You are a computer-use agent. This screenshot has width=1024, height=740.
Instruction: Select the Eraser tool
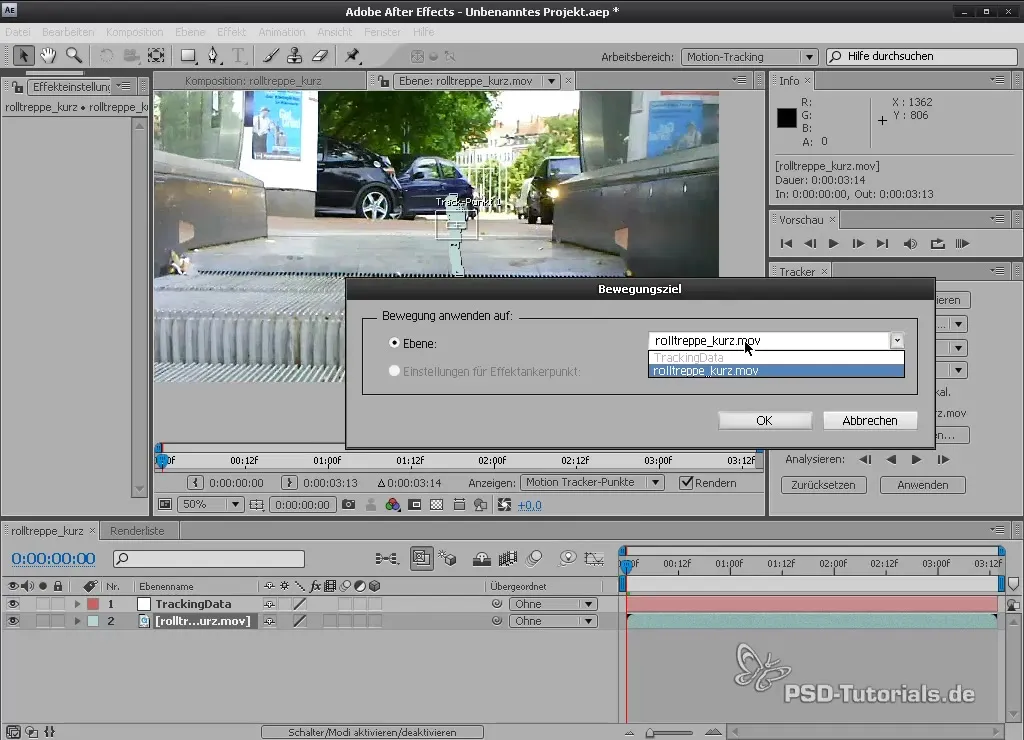[x=319, y=56]
